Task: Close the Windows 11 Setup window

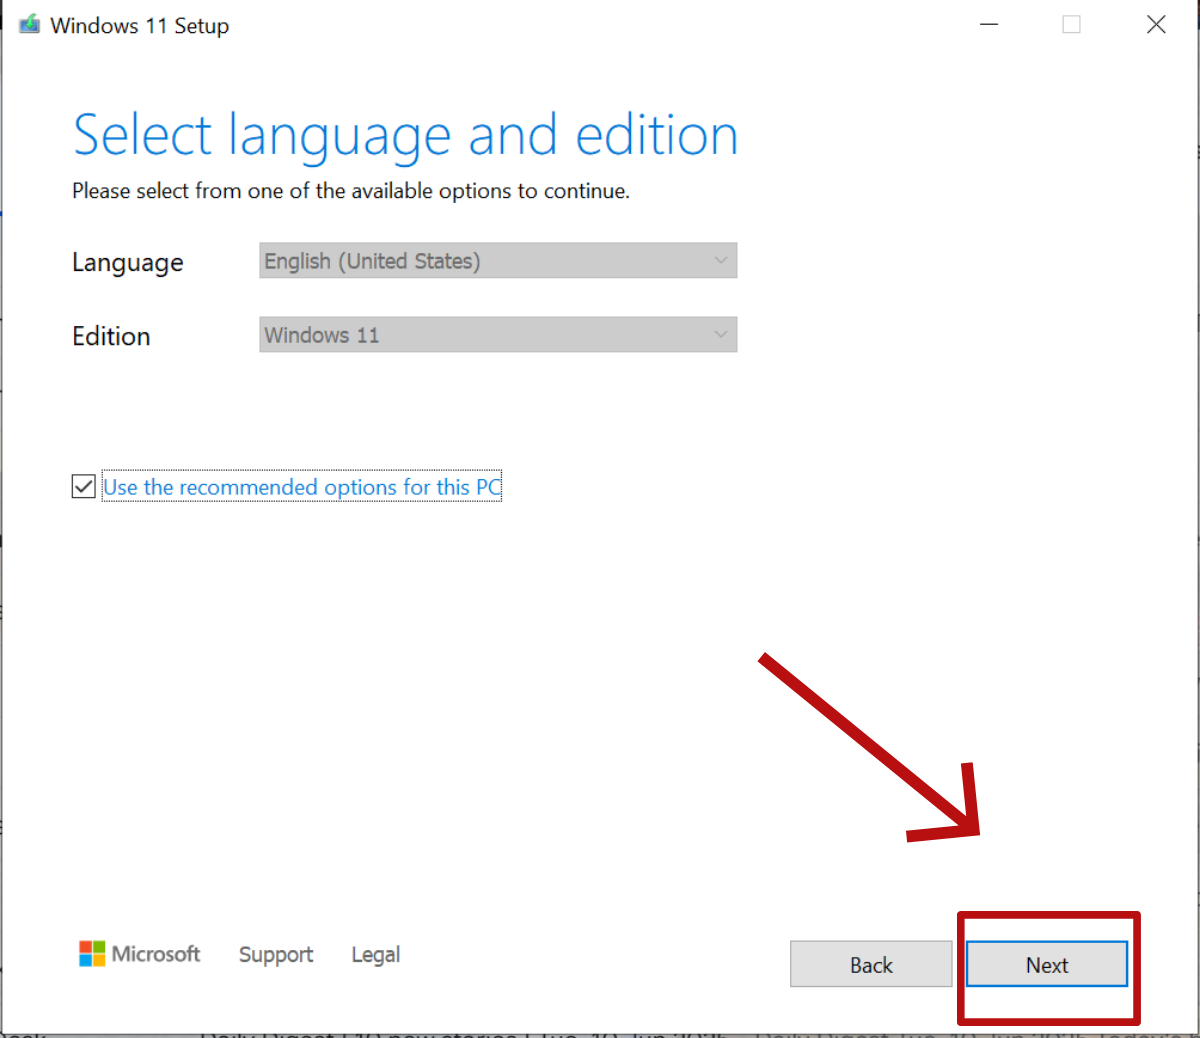Action: tap(1156, 25)
